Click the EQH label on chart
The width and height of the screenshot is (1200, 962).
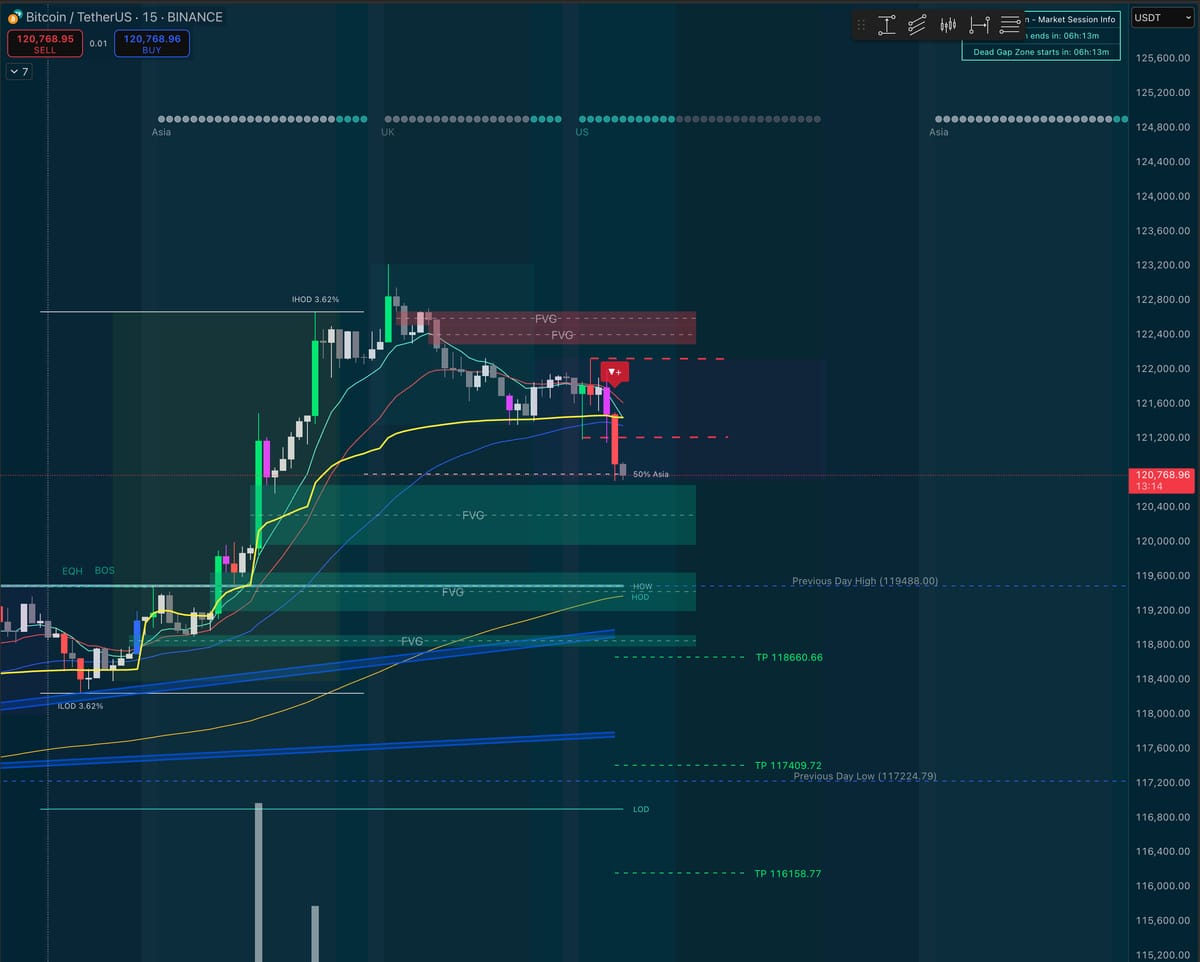point(73,570)
